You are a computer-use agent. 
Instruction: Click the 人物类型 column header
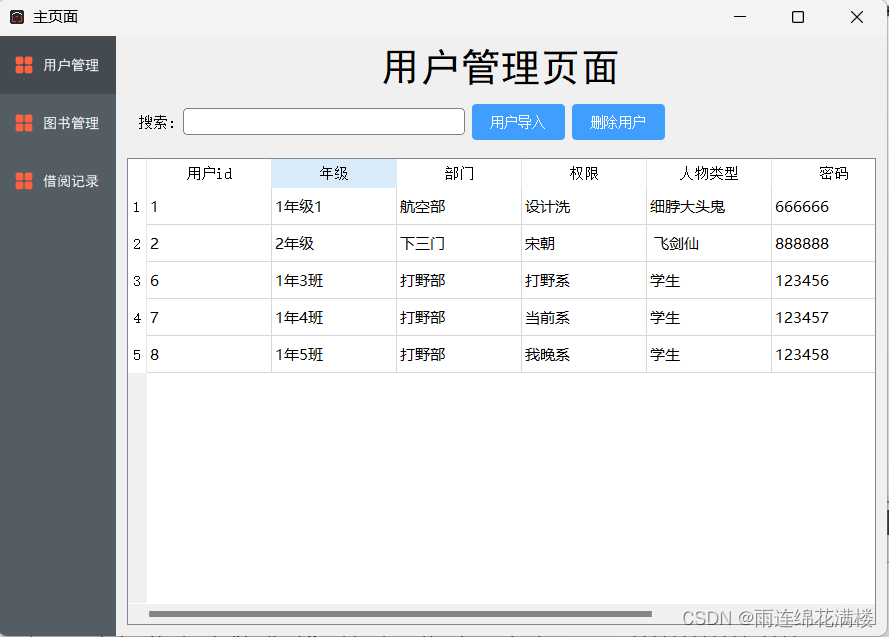709,173
